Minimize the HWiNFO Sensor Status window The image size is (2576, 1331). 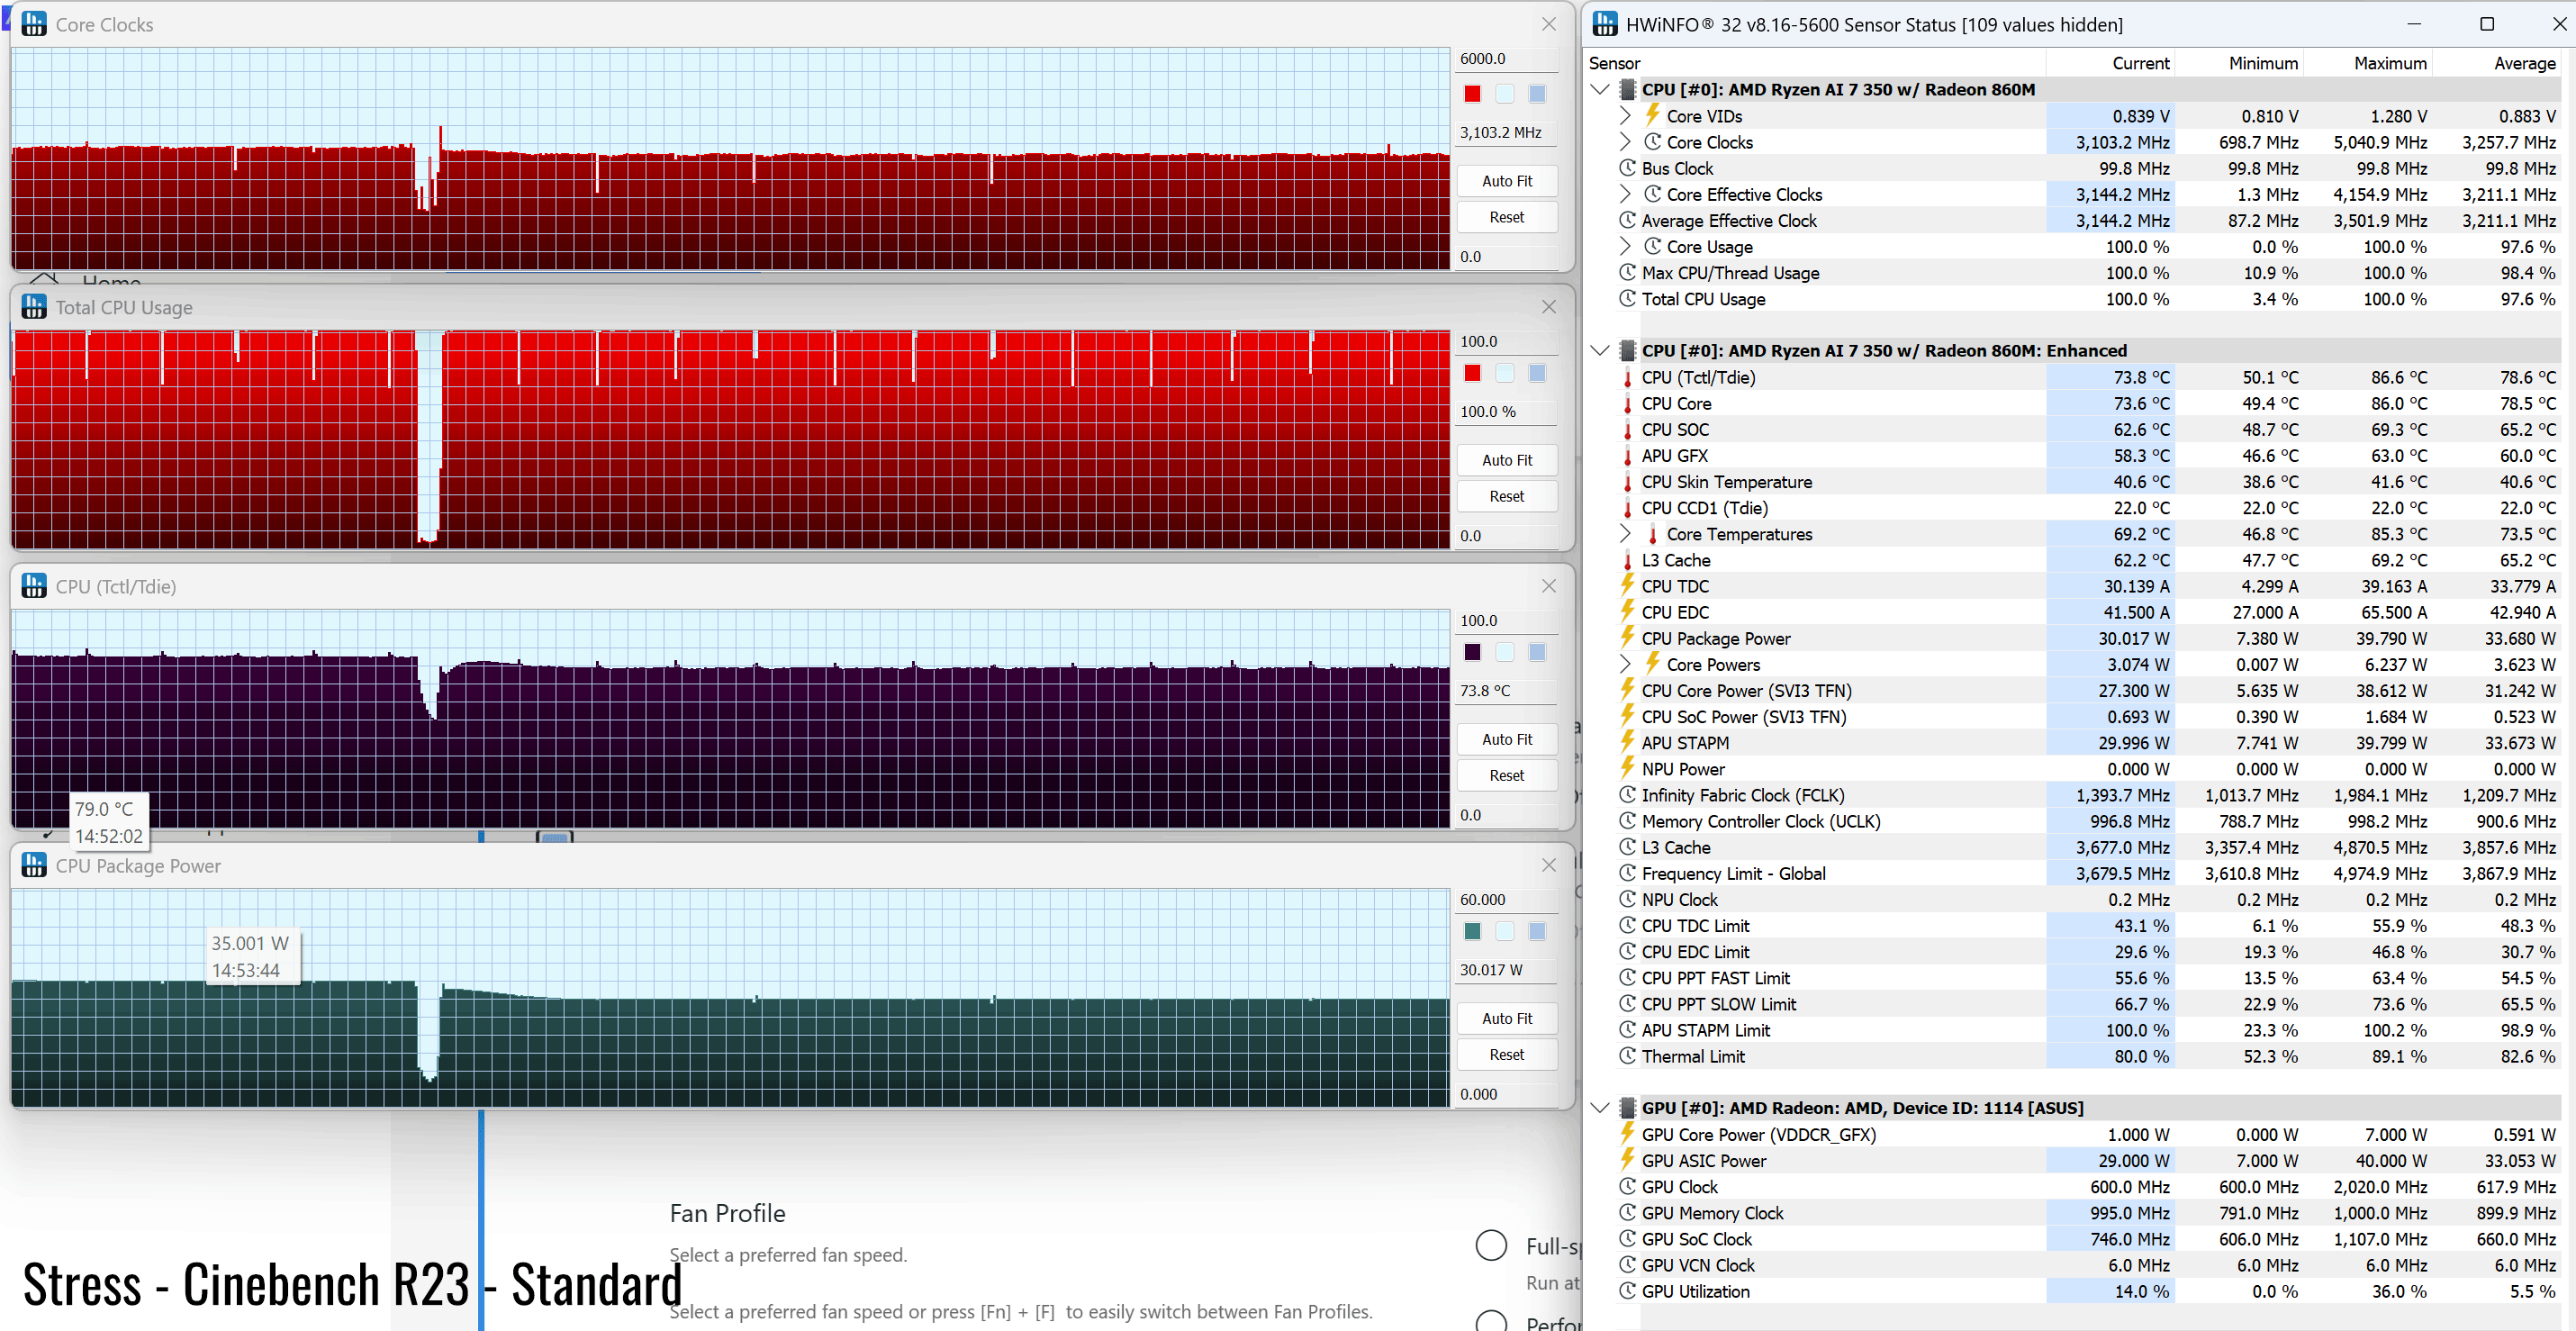pos(2414,24)
